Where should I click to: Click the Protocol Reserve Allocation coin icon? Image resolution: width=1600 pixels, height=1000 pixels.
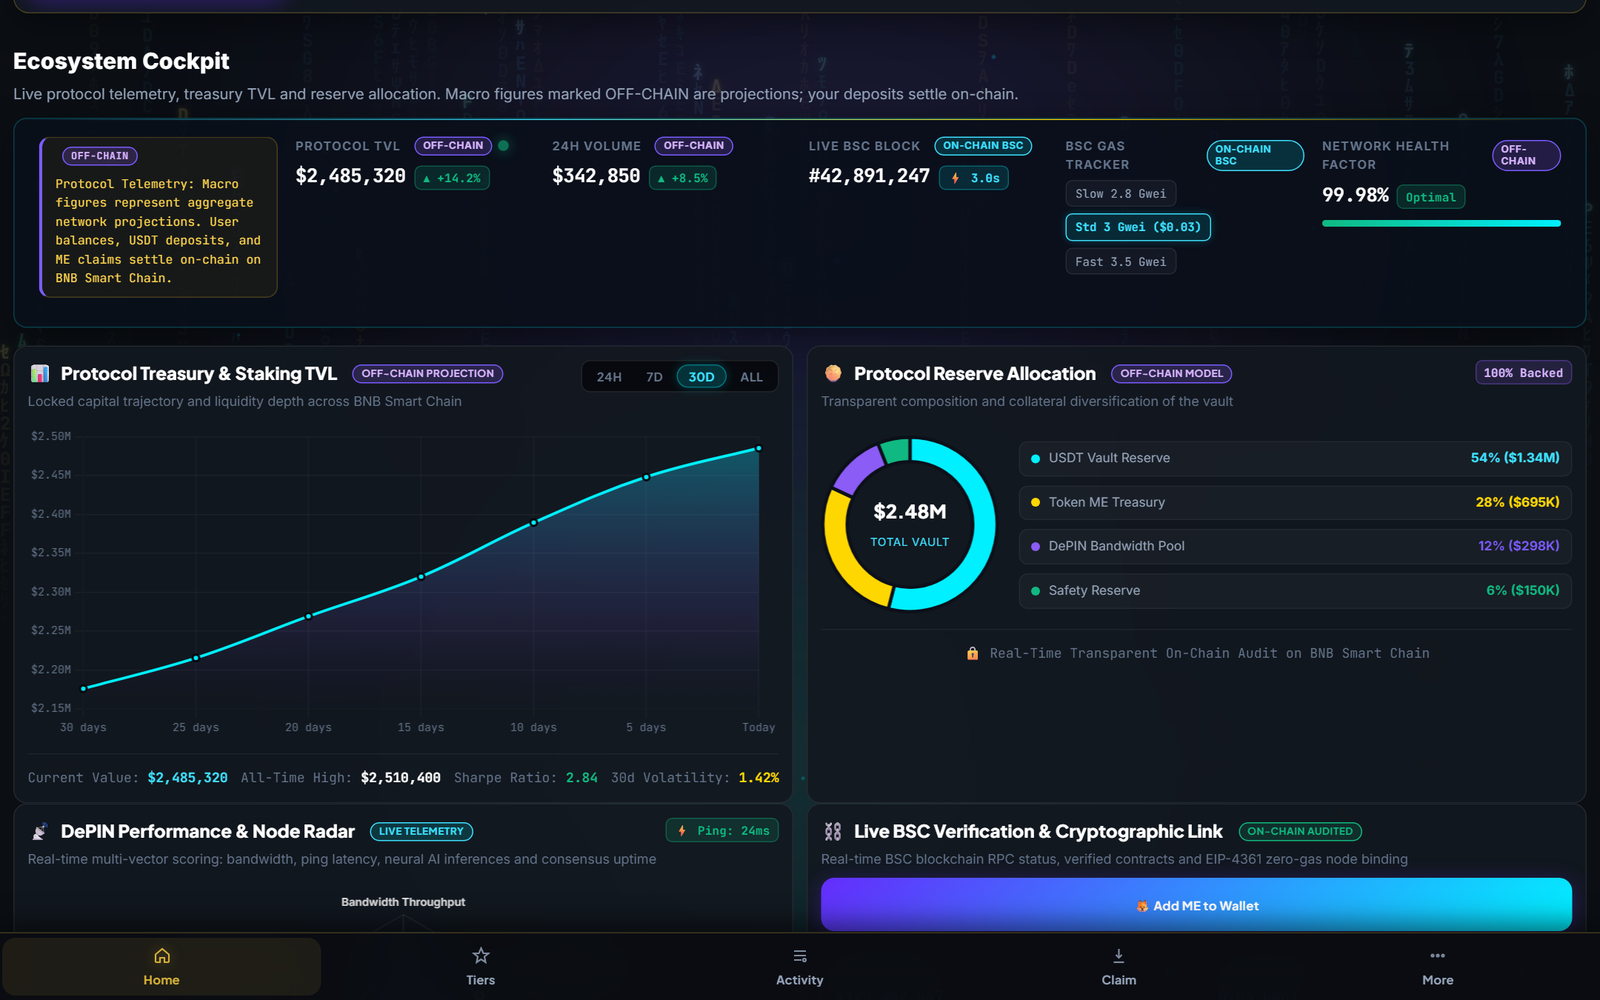click(x=833, y=373)
